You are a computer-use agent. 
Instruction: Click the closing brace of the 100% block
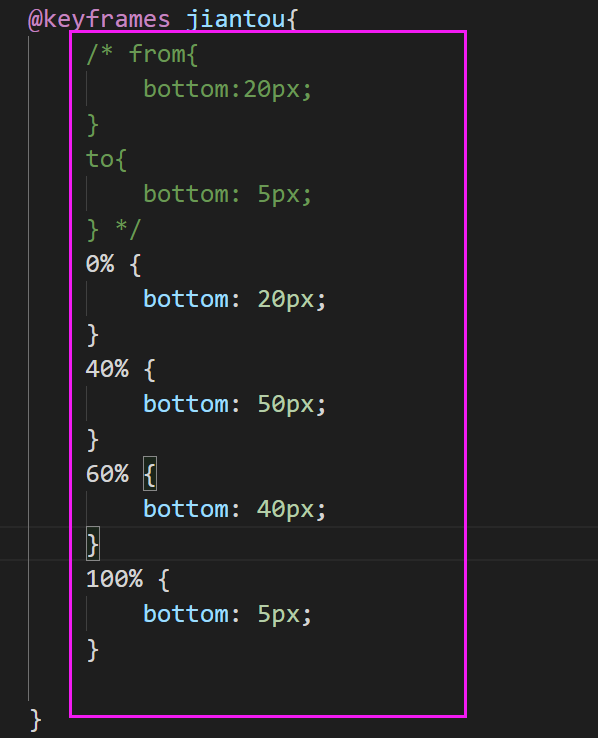(x=93, y=650)
